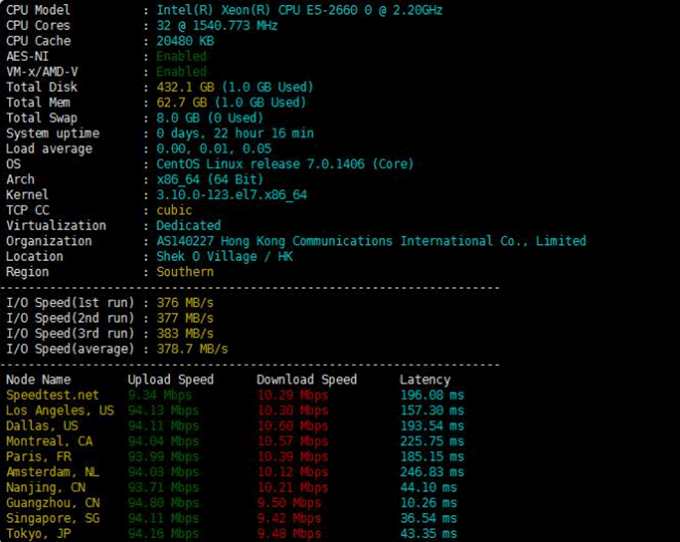This screenshot has width=680, height=542.
Task: Click the Upload Speed column header
Action: [x=170, y=380]
